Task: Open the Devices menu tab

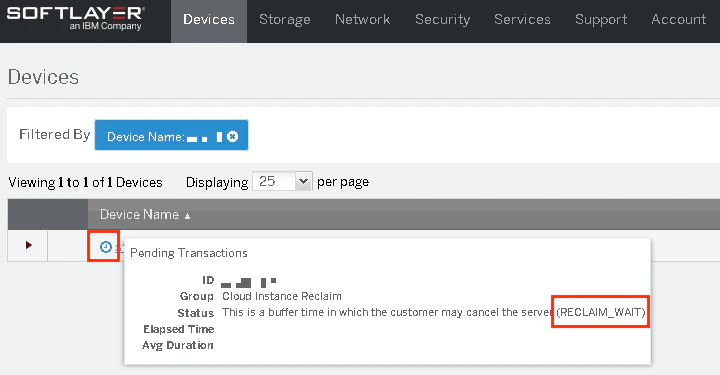Action: pos(209,21)
